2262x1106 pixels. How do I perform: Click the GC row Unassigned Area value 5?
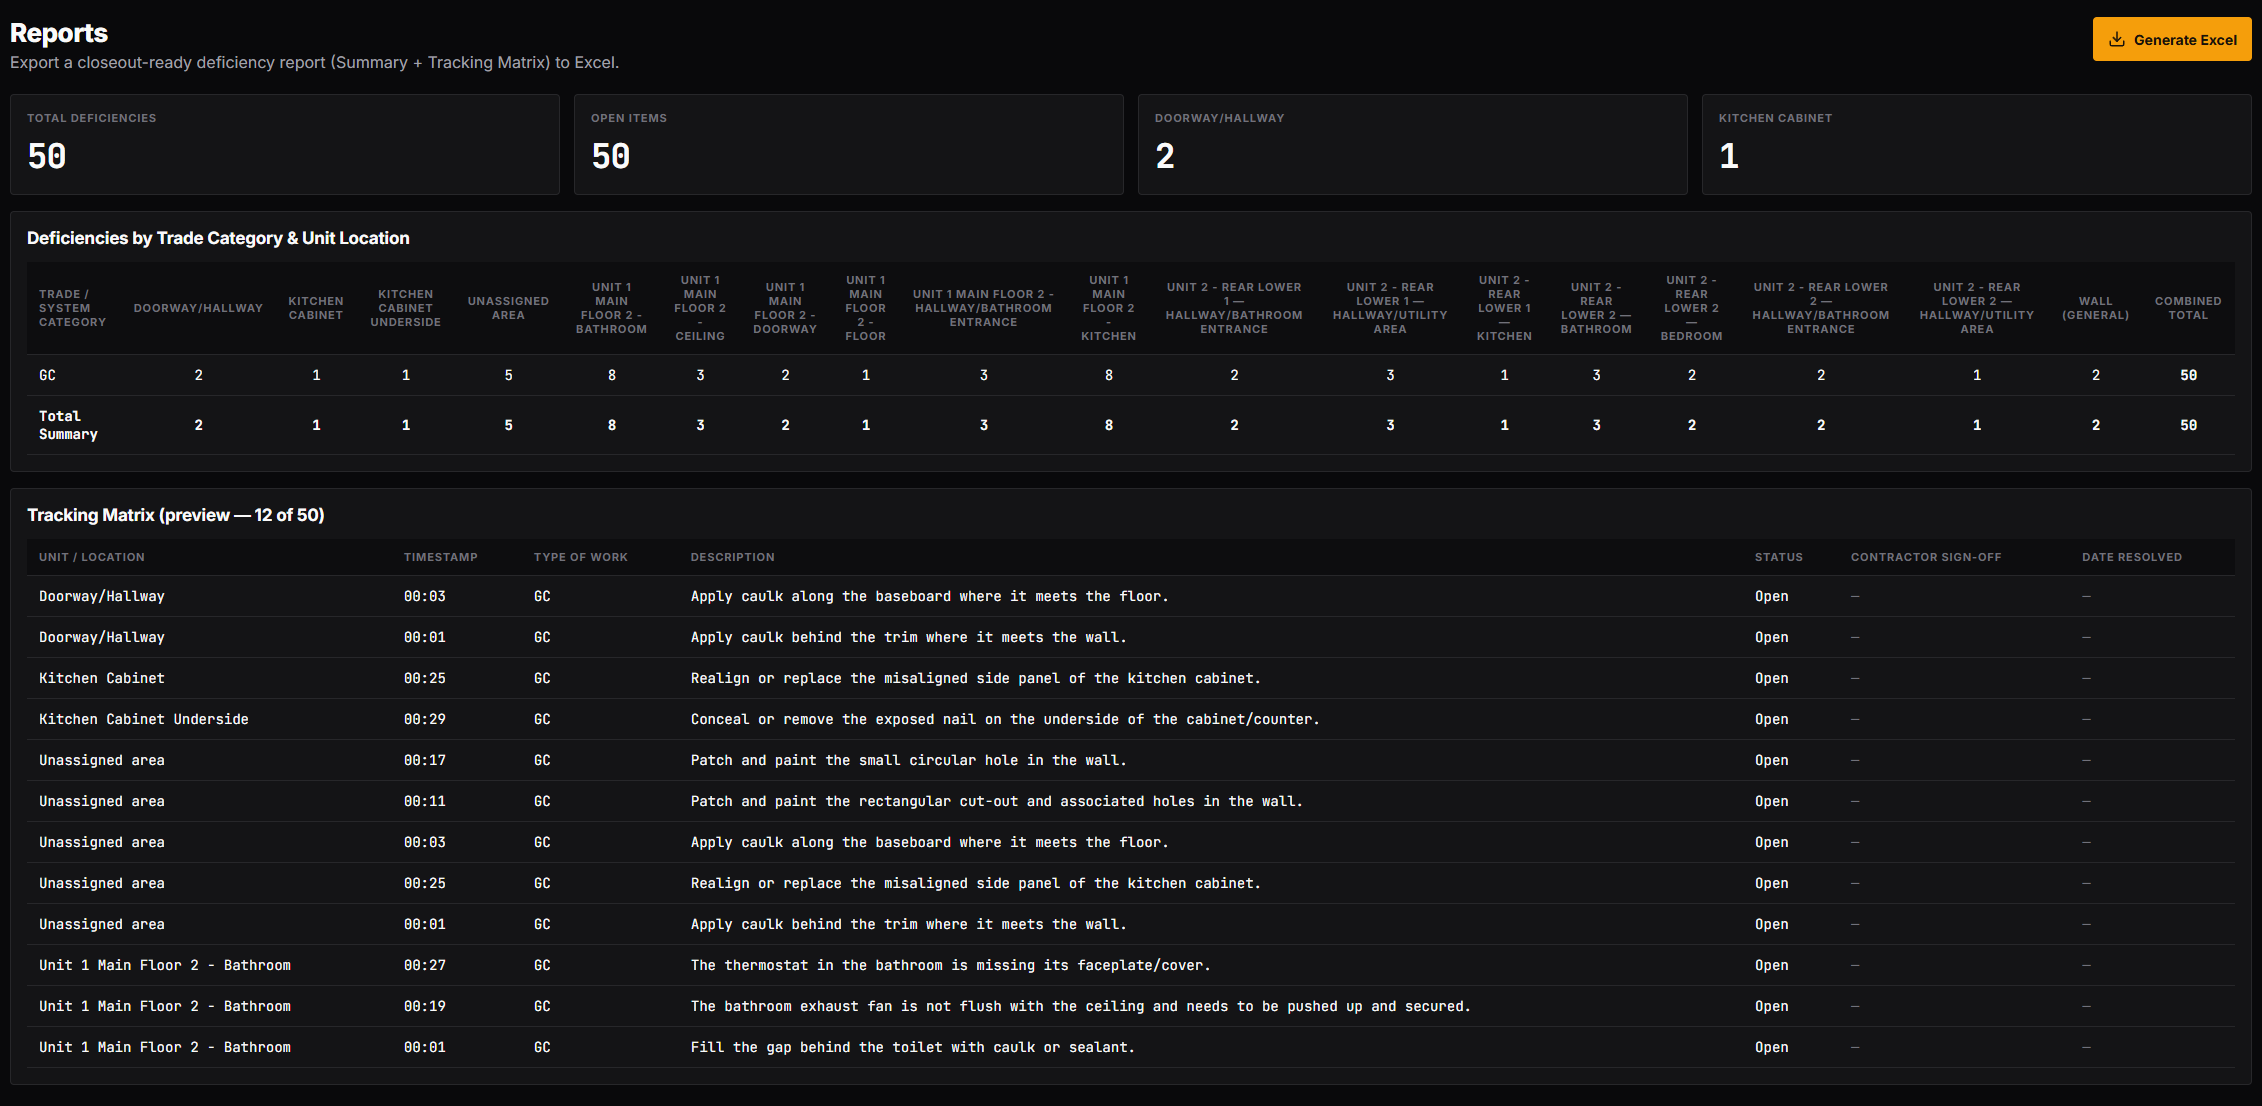coord(508,375)
